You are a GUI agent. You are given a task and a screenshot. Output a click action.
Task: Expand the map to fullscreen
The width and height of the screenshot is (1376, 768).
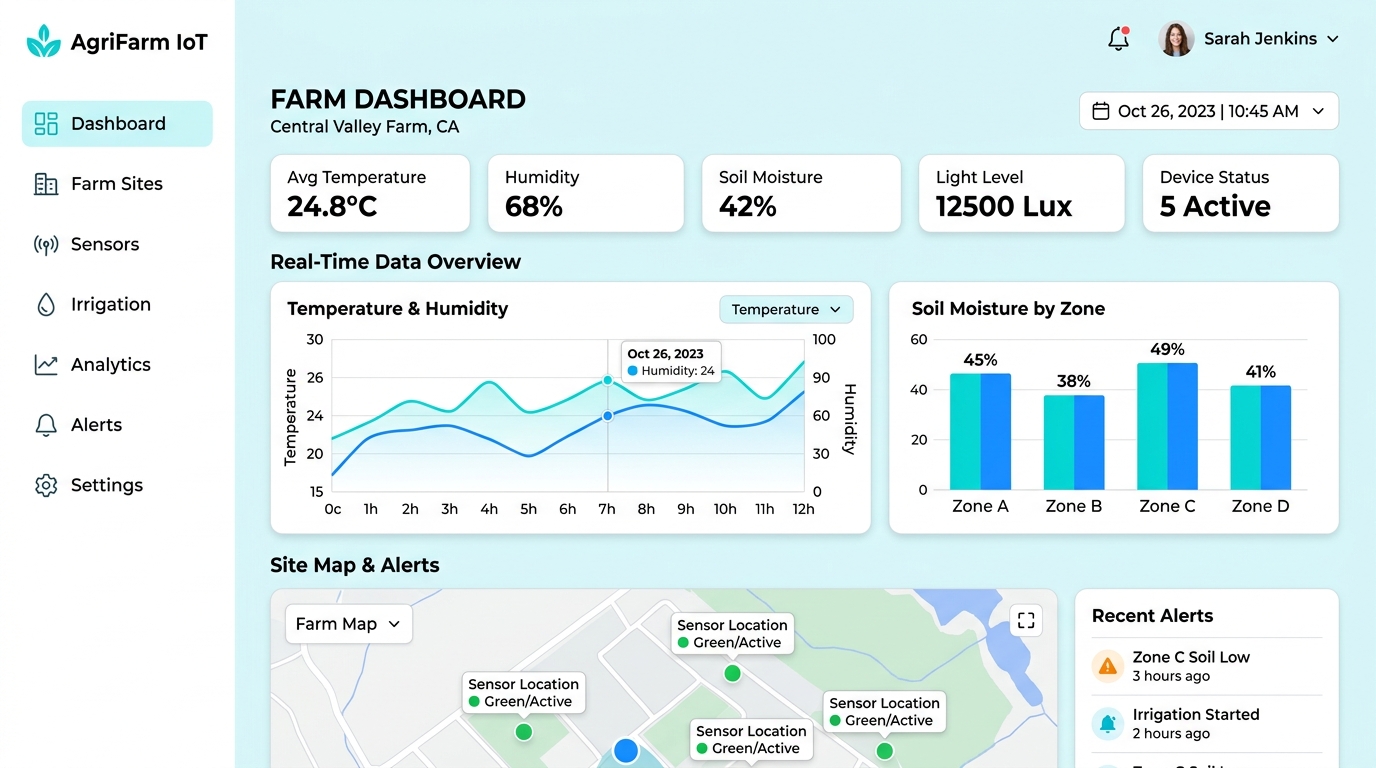click(1026, 621)
